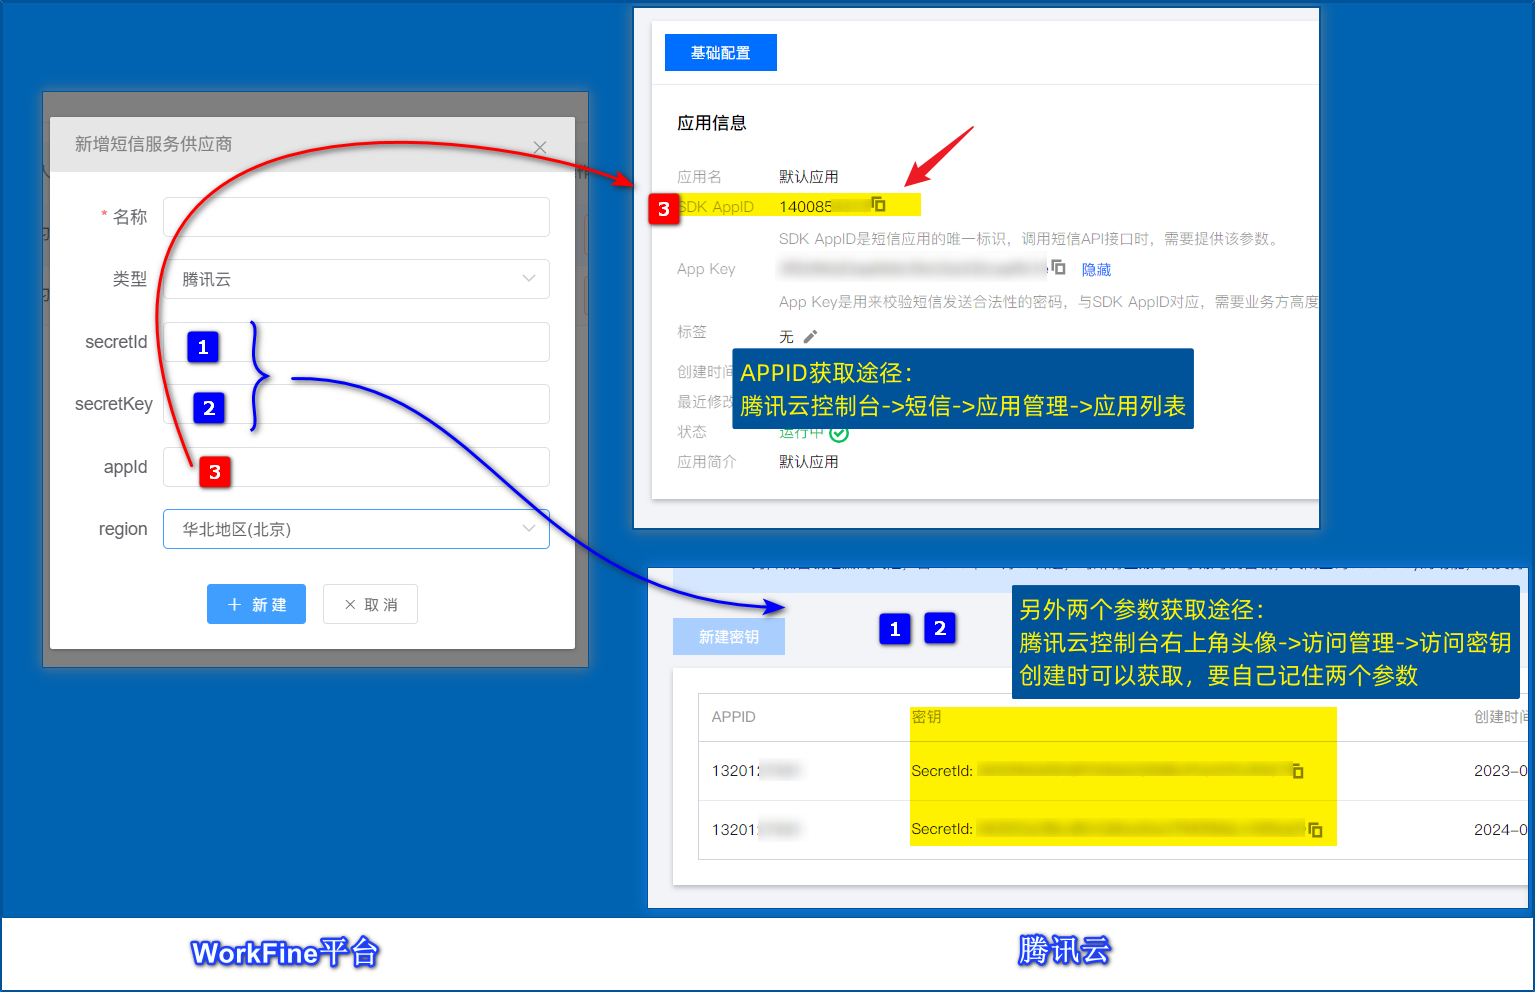Viewport: 1535px width, 992px height.
Task: Click the 默认应用 application name value
Action: (809, 177)
